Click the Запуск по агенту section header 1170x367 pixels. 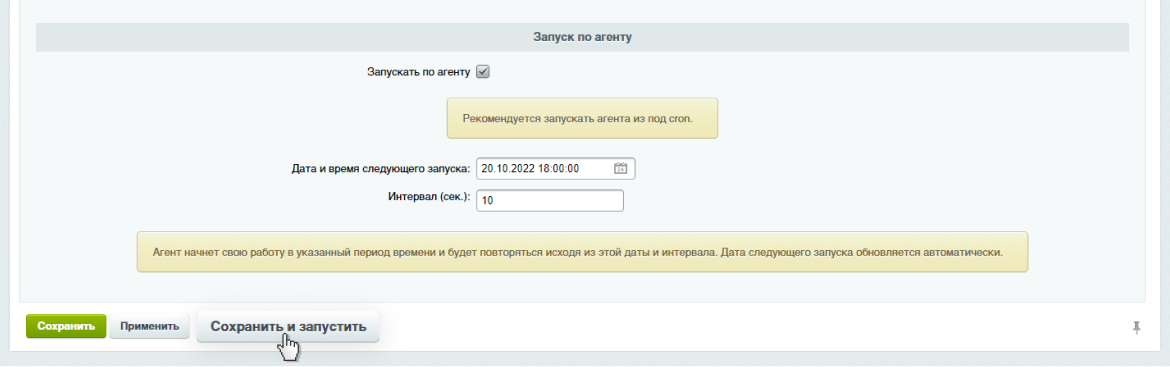tap(582, 37)
